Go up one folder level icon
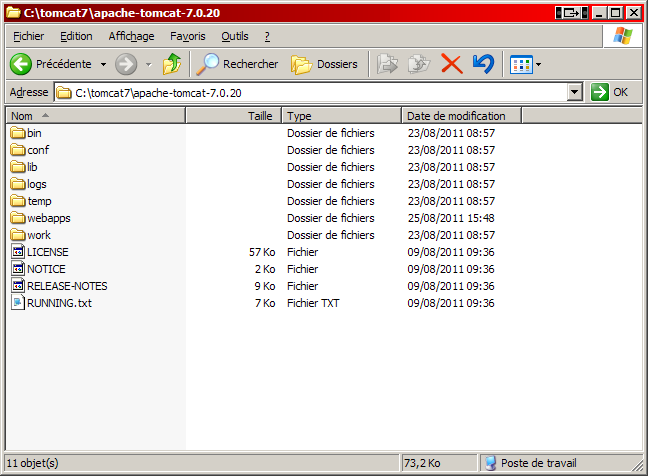 pos(172,64)
